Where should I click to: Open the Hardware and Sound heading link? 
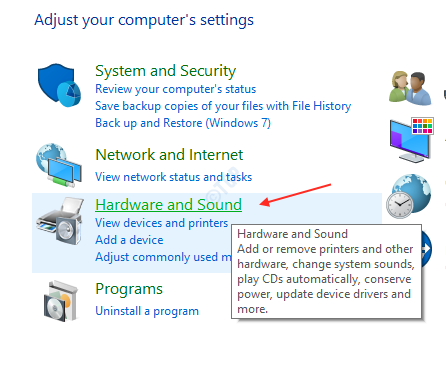coord(168,205)
